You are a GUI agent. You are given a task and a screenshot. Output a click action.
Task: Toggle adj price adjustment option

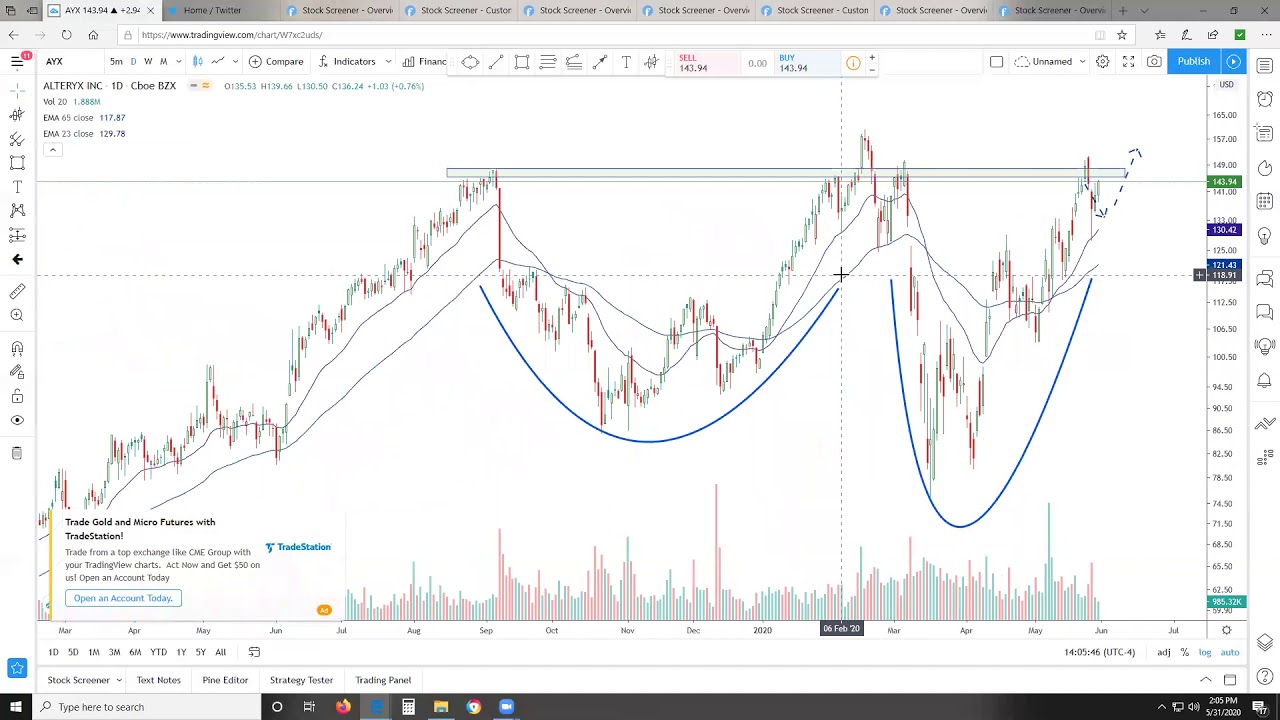1164,652
